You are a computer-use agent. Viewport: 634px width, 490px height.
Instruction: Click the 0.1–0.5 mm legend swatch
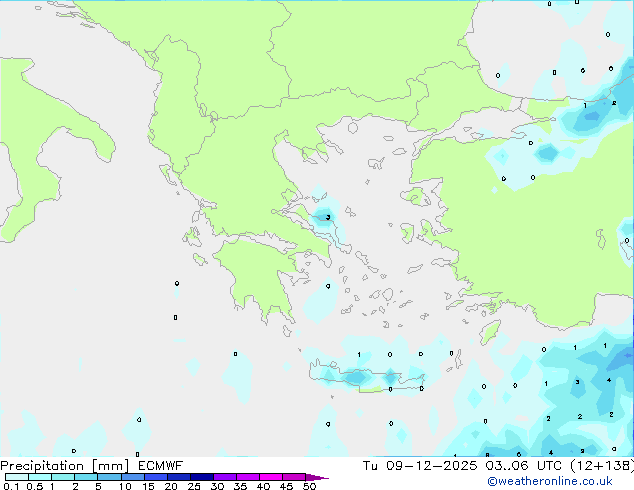coord(17,477)
